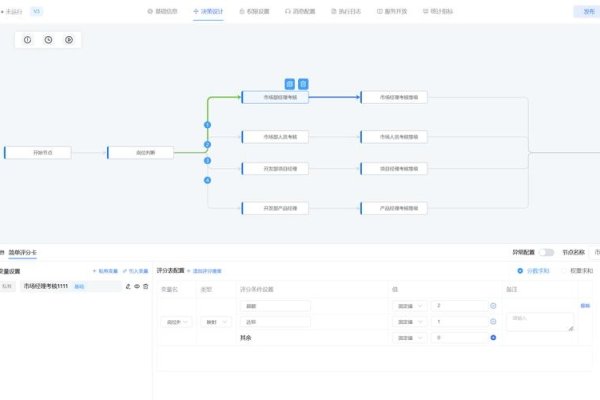Viewport: 600px width, 400px height.
Task: Click the import variable link in 变量设置
Action: click(135, 271)
